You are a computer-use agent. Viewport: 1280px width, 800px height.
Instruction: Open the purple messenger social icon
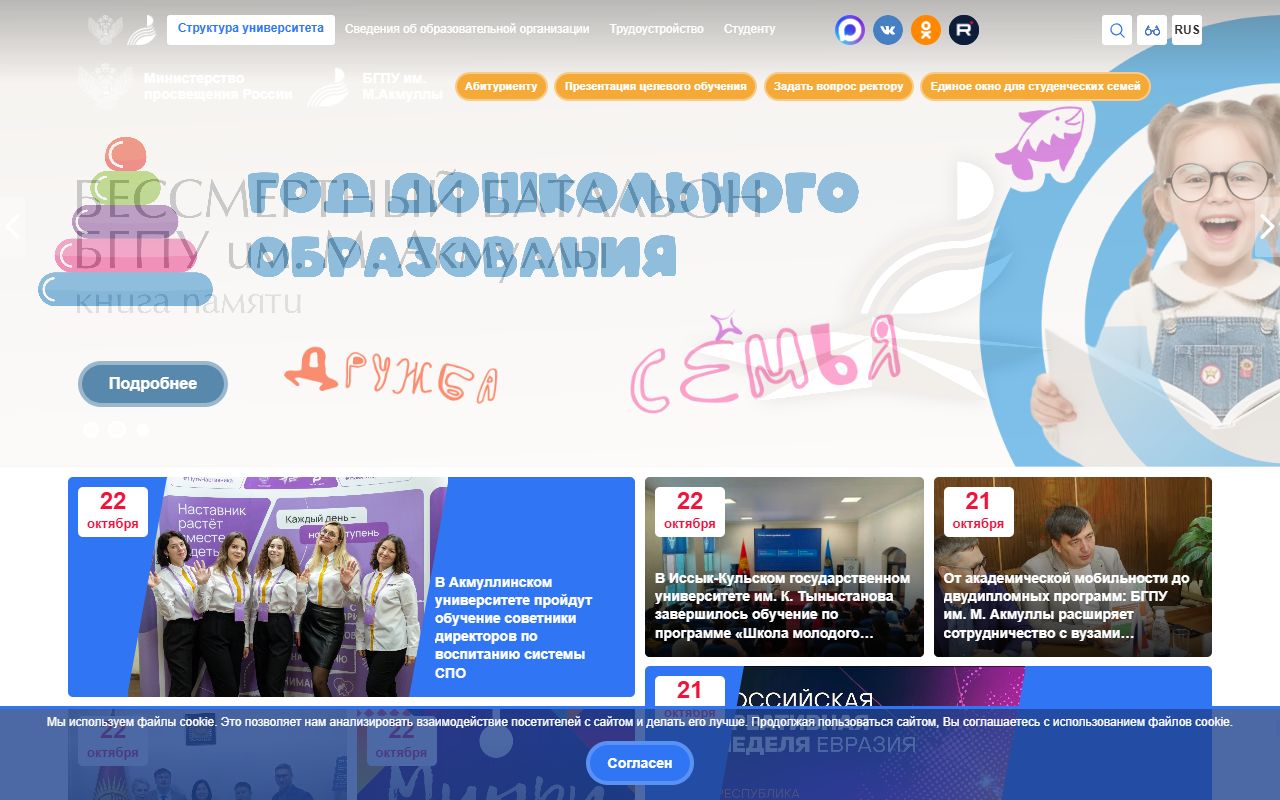tap(850, 30)
